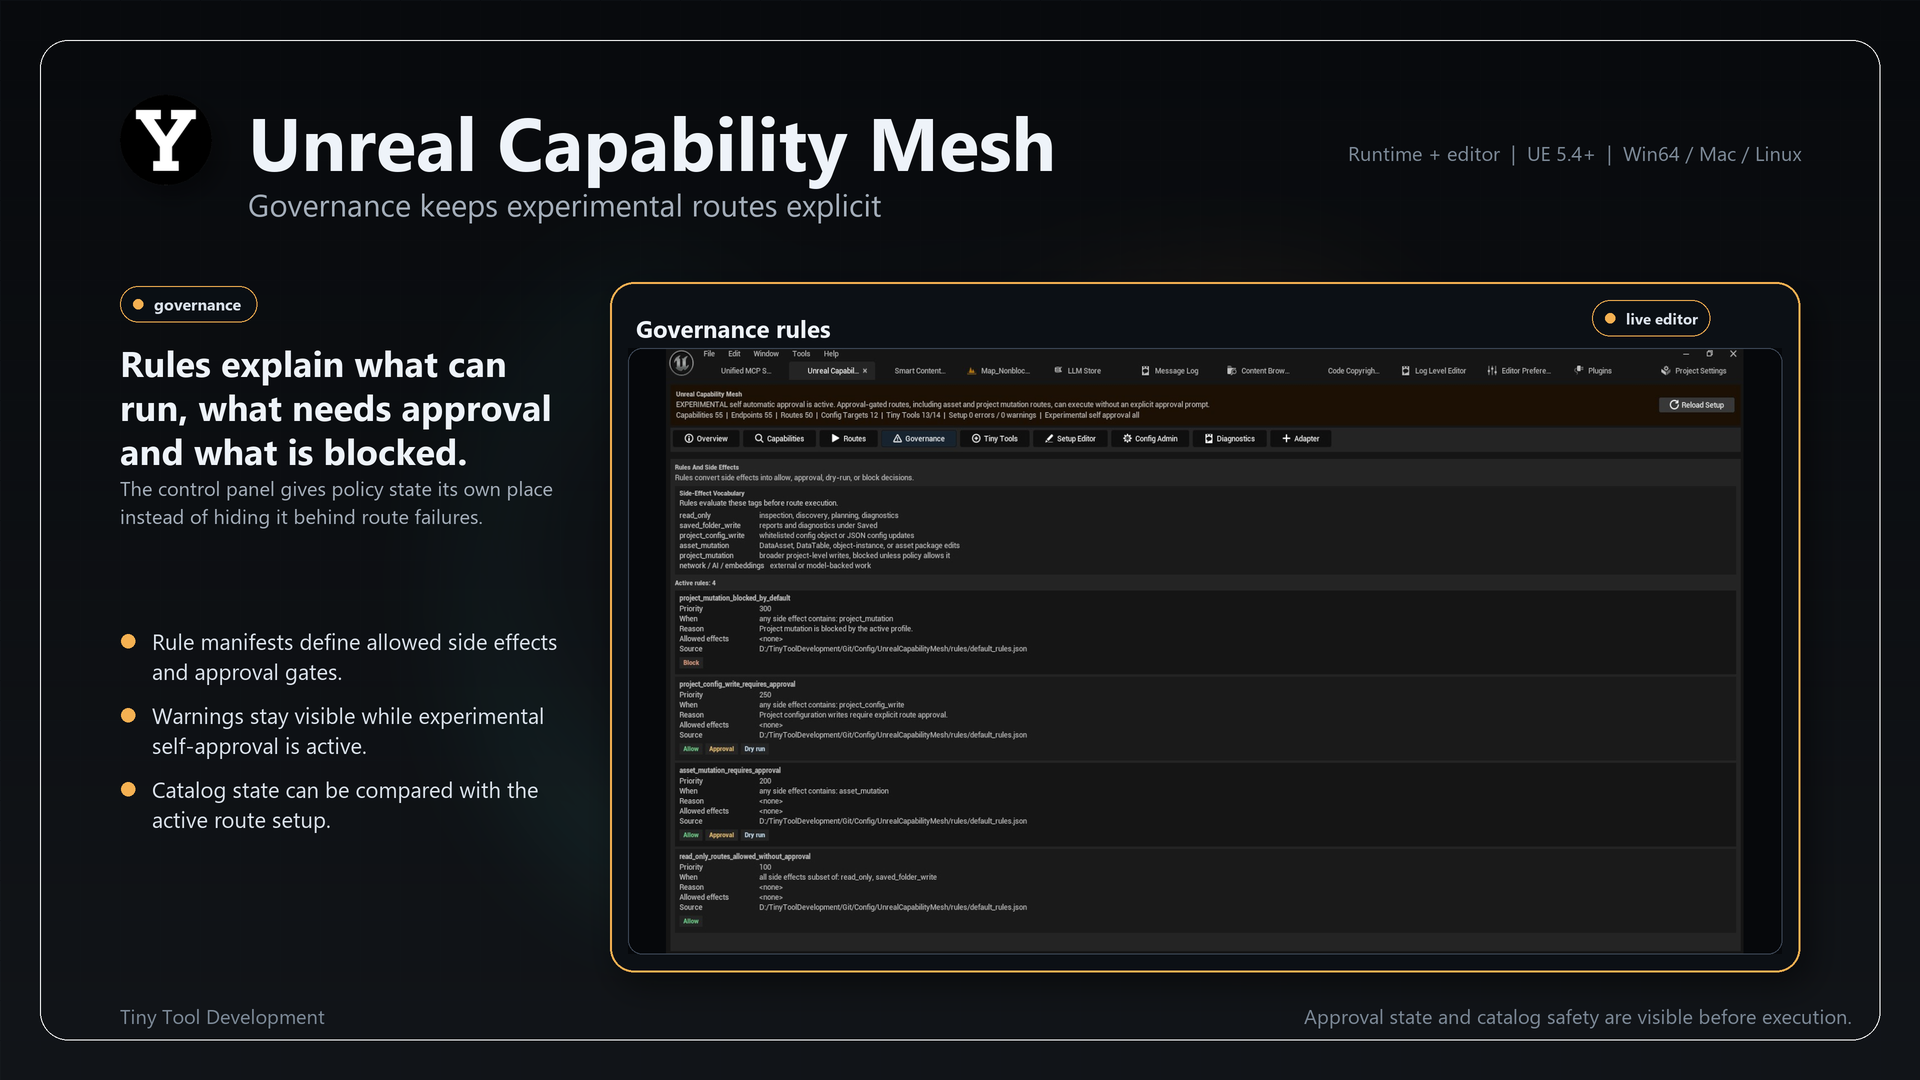Click the "Active rules: 4" label
Viewport: 1920px width, 1080px height.
[695, 583]
